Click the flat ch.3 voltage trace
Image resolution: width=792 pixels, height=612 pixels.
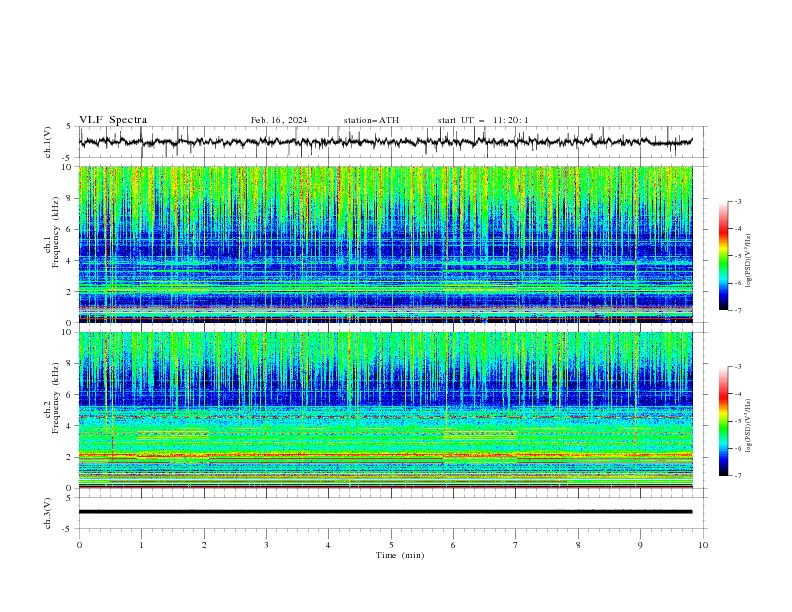[385, 512]
